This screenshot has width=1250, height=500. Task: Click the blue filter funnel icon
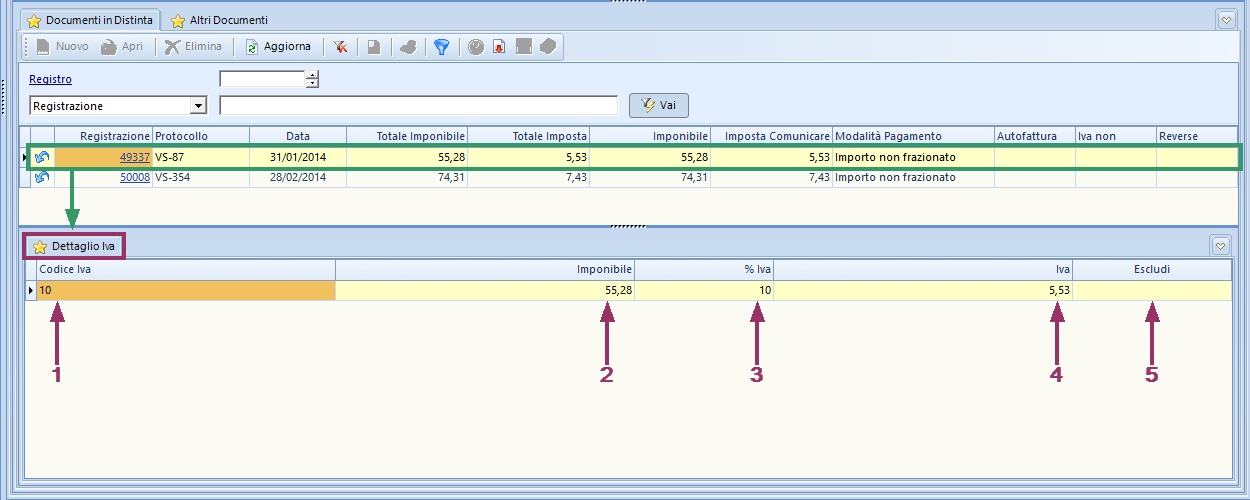coord(441,47)
